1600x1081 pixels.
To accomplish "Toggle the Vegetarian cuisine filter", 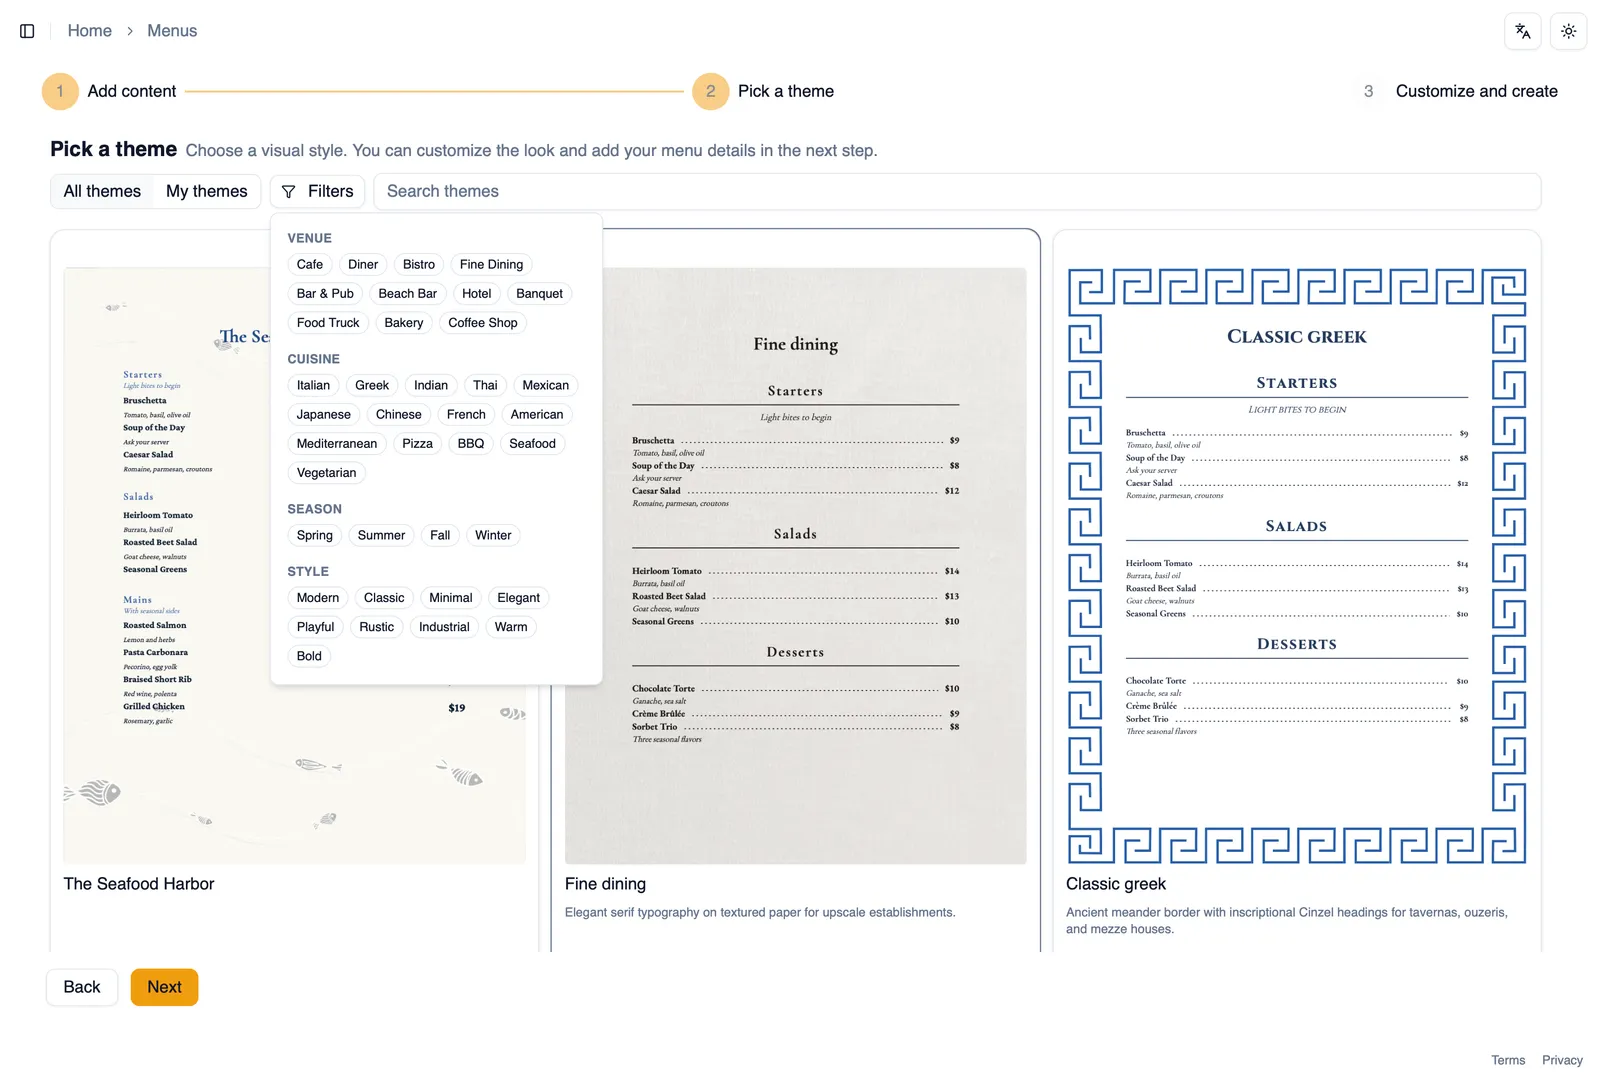I will [x=326, y=473].
